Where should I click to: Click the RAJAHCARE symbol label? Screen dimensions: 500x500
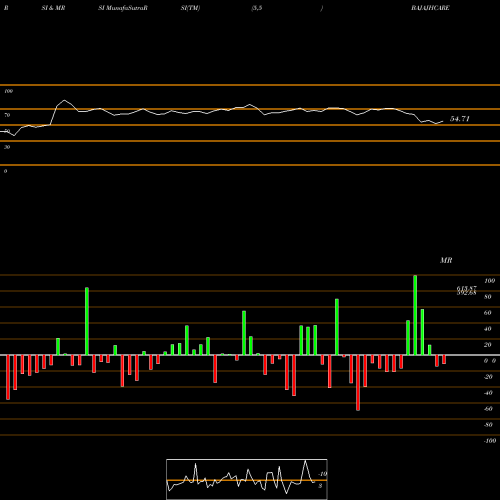430,8
